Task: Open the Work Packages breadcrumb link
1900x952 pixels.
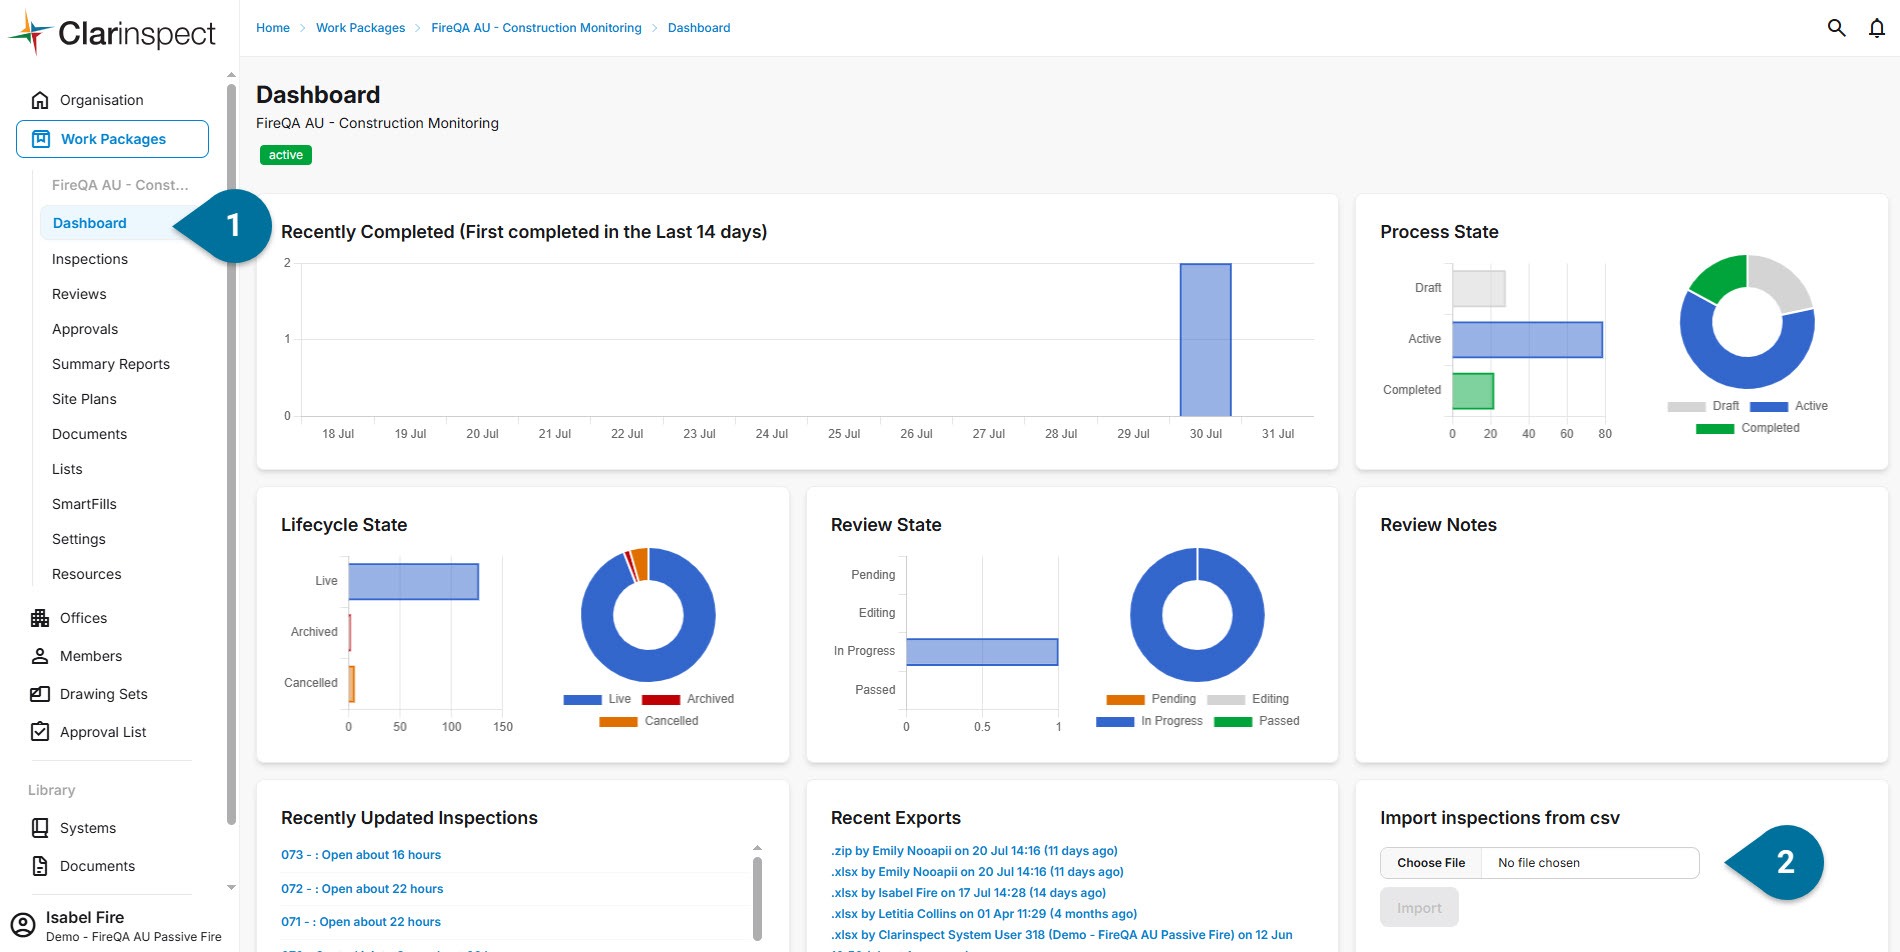Action: click(x=360, y=28)
